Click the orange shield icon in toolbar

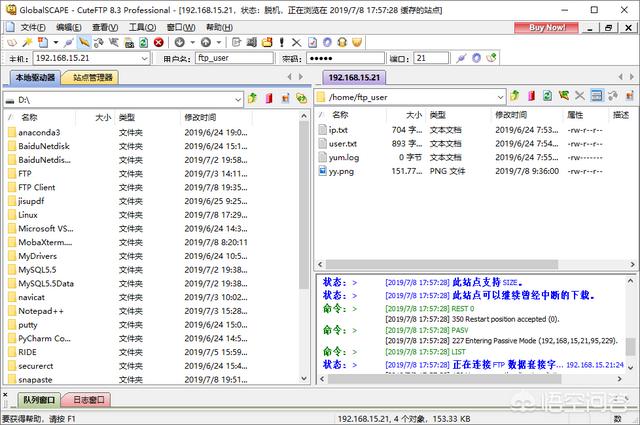click(x=357, y=42)
